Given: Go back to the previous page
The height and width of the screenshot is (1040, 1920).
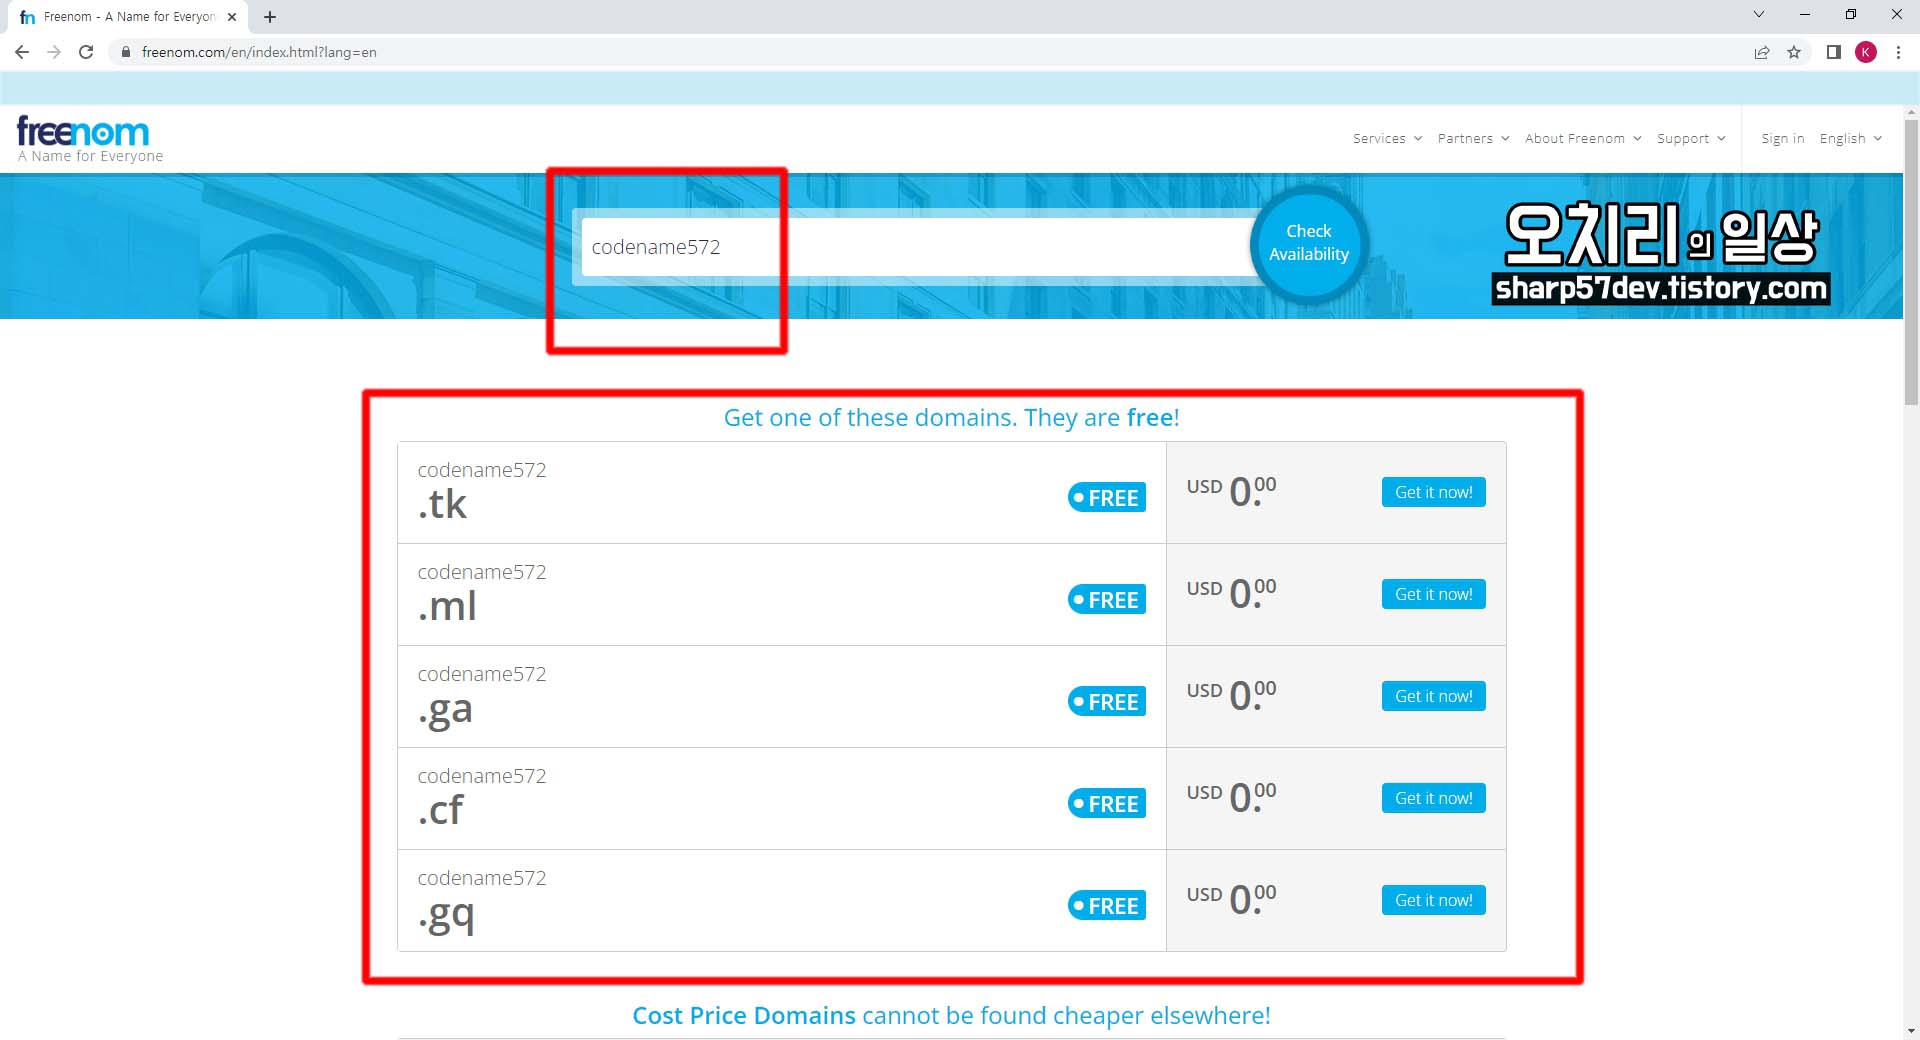Looking at the screenshot, I should click(x=22, y=52).
